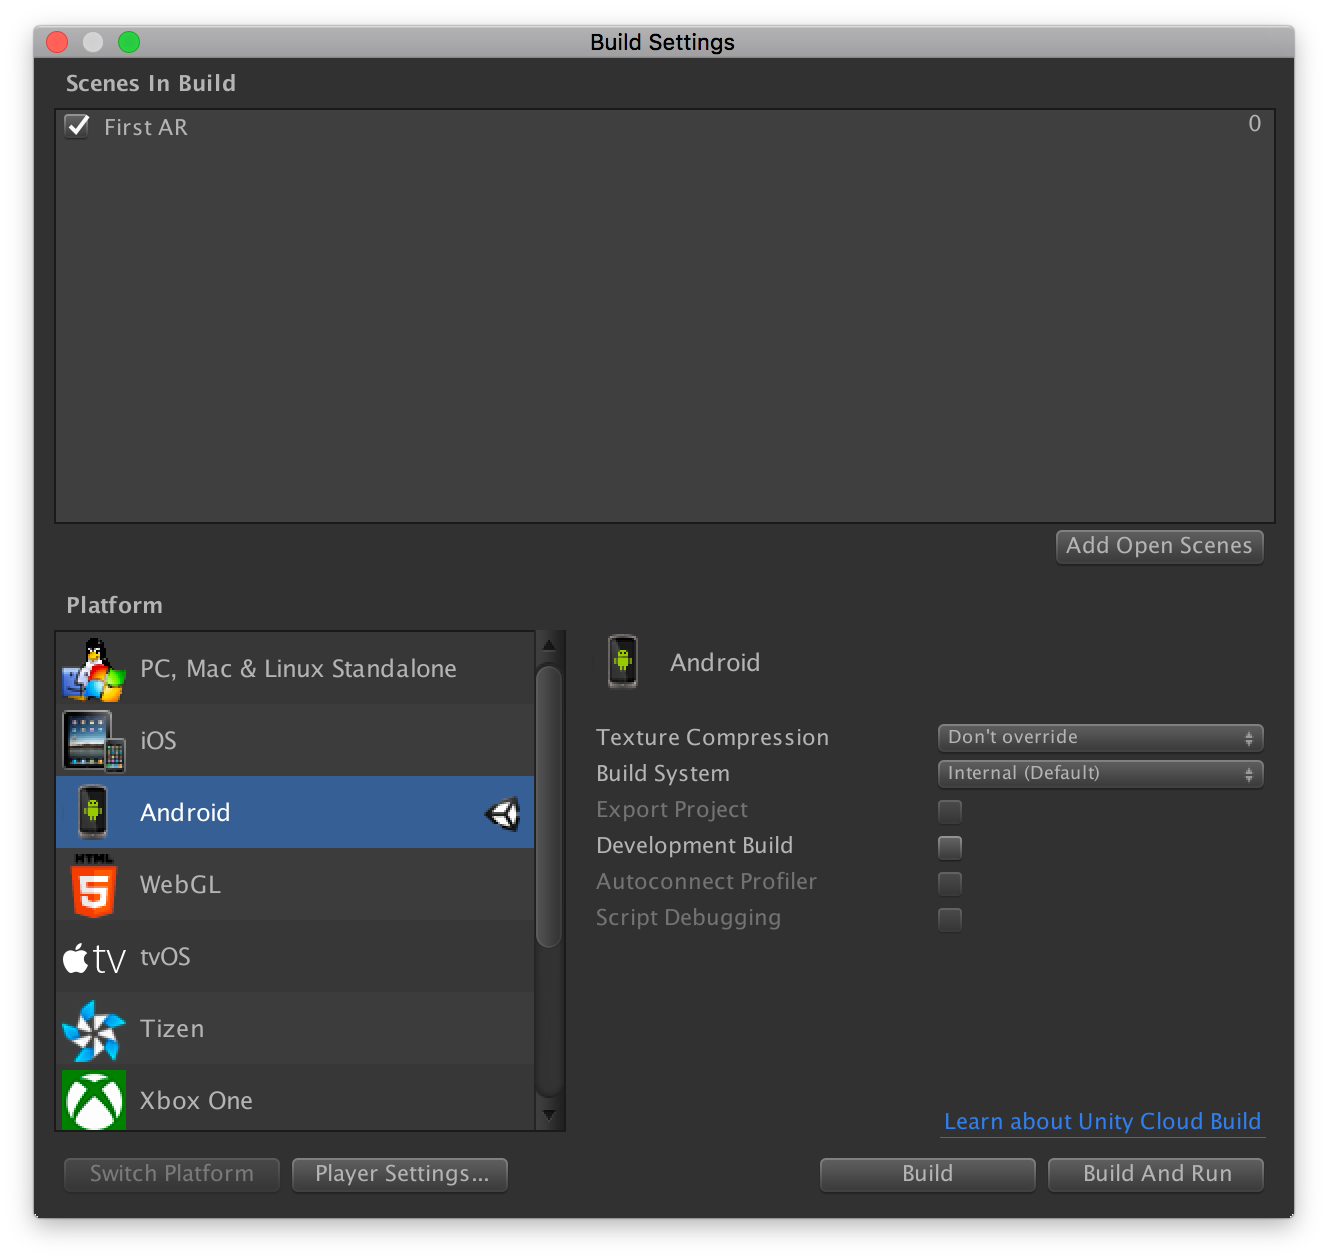This screenshot has width=1328, height=1260.
Task: Toggle the Script Debugging checkbox
Action: (x=950, y=919)
